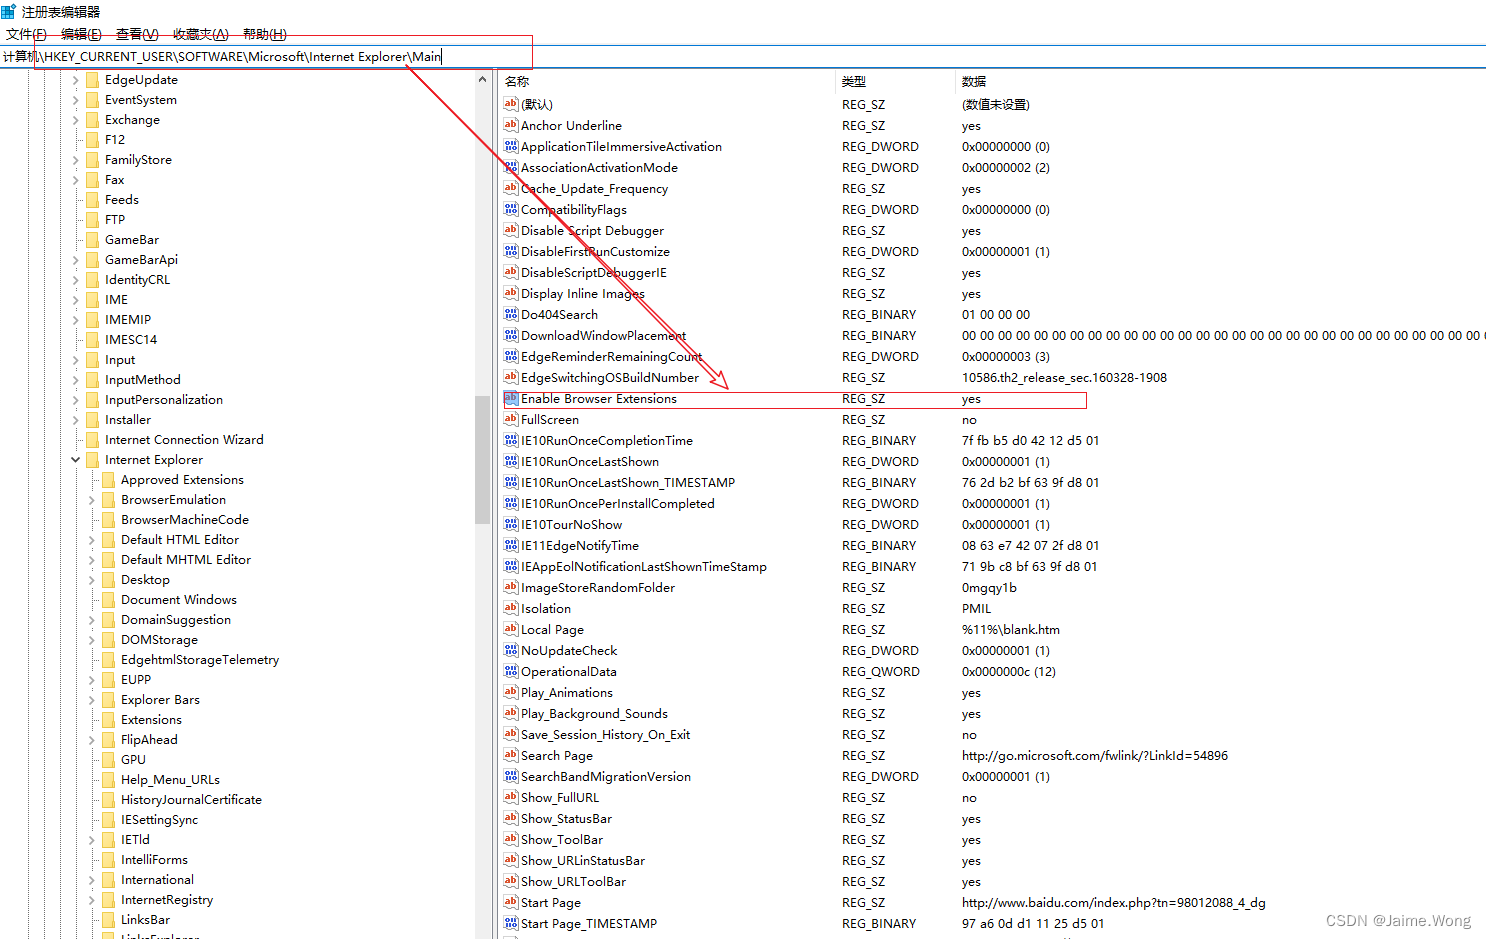The image size is (1486, 939).
Task: Select the EdgehtmlStorageTelemetry key
Action: 200,660
